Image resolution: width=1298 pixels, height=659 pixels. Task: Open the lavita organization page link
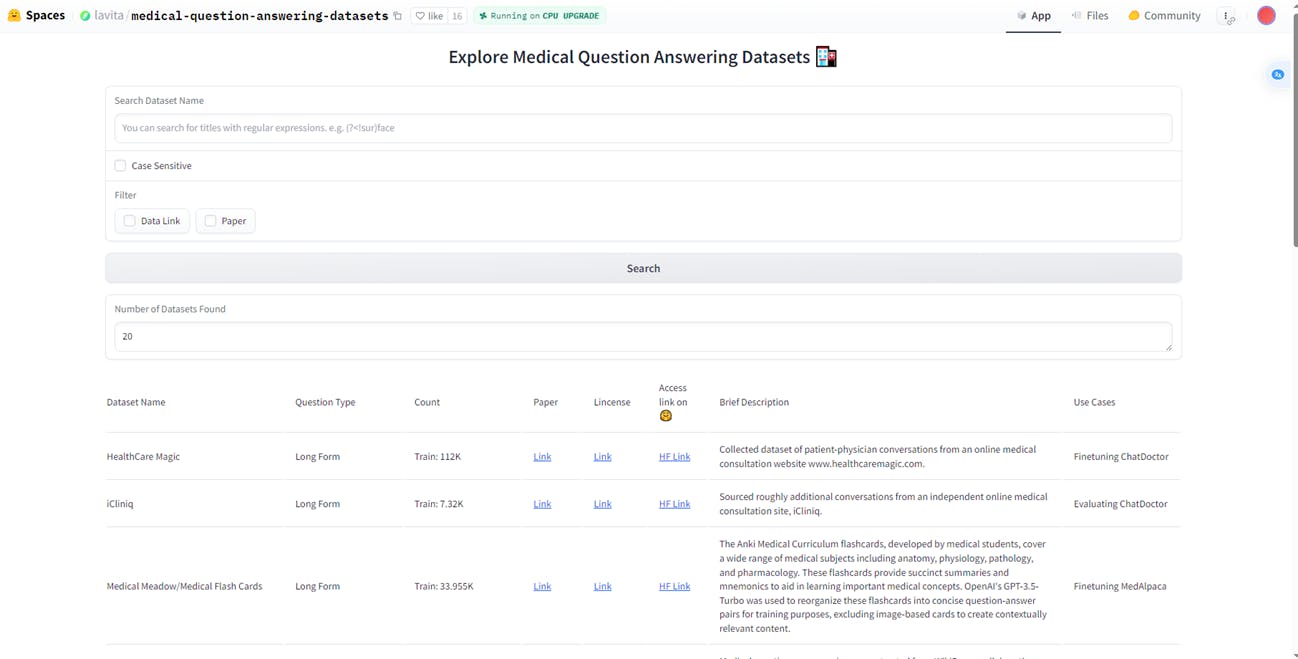(109, 16)
